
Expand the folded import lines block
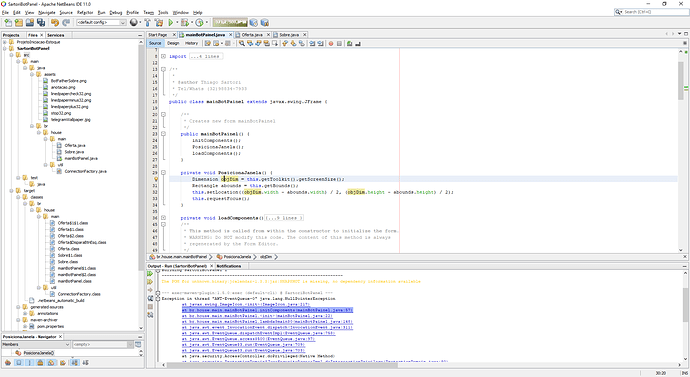(163, 56)
